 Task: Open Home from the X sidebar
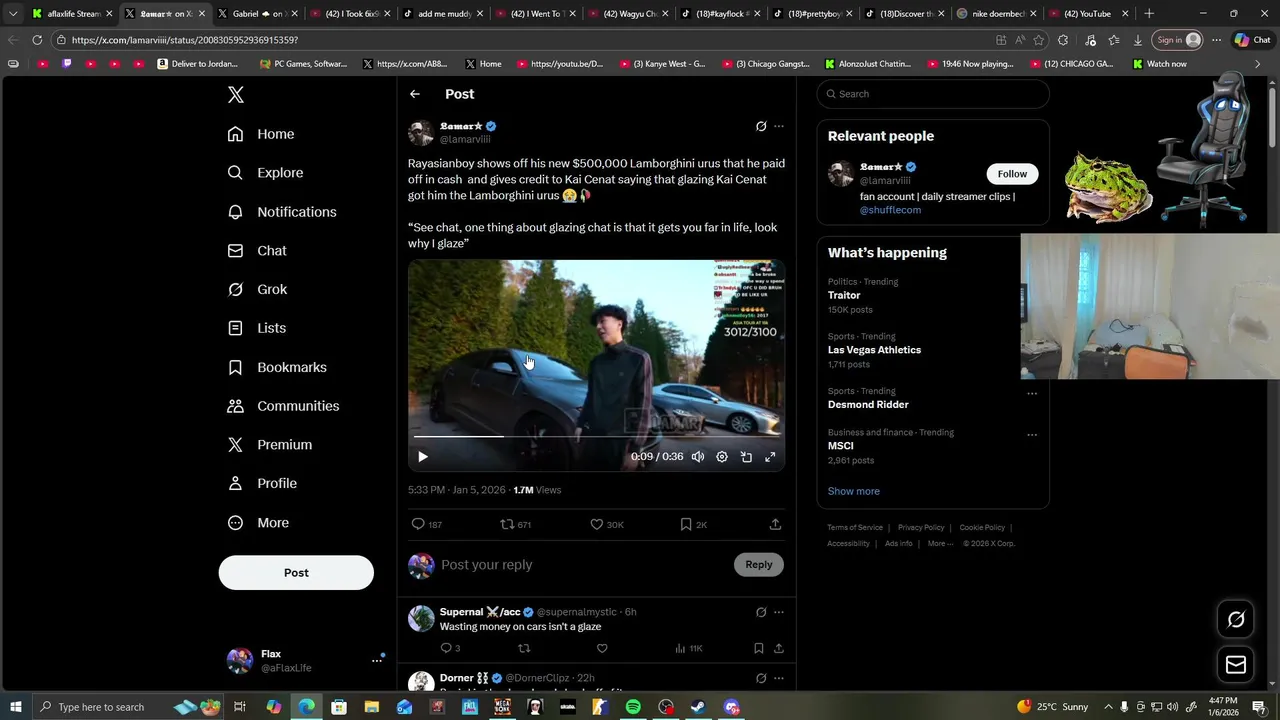pyautogui.click(x=261, y=134)
